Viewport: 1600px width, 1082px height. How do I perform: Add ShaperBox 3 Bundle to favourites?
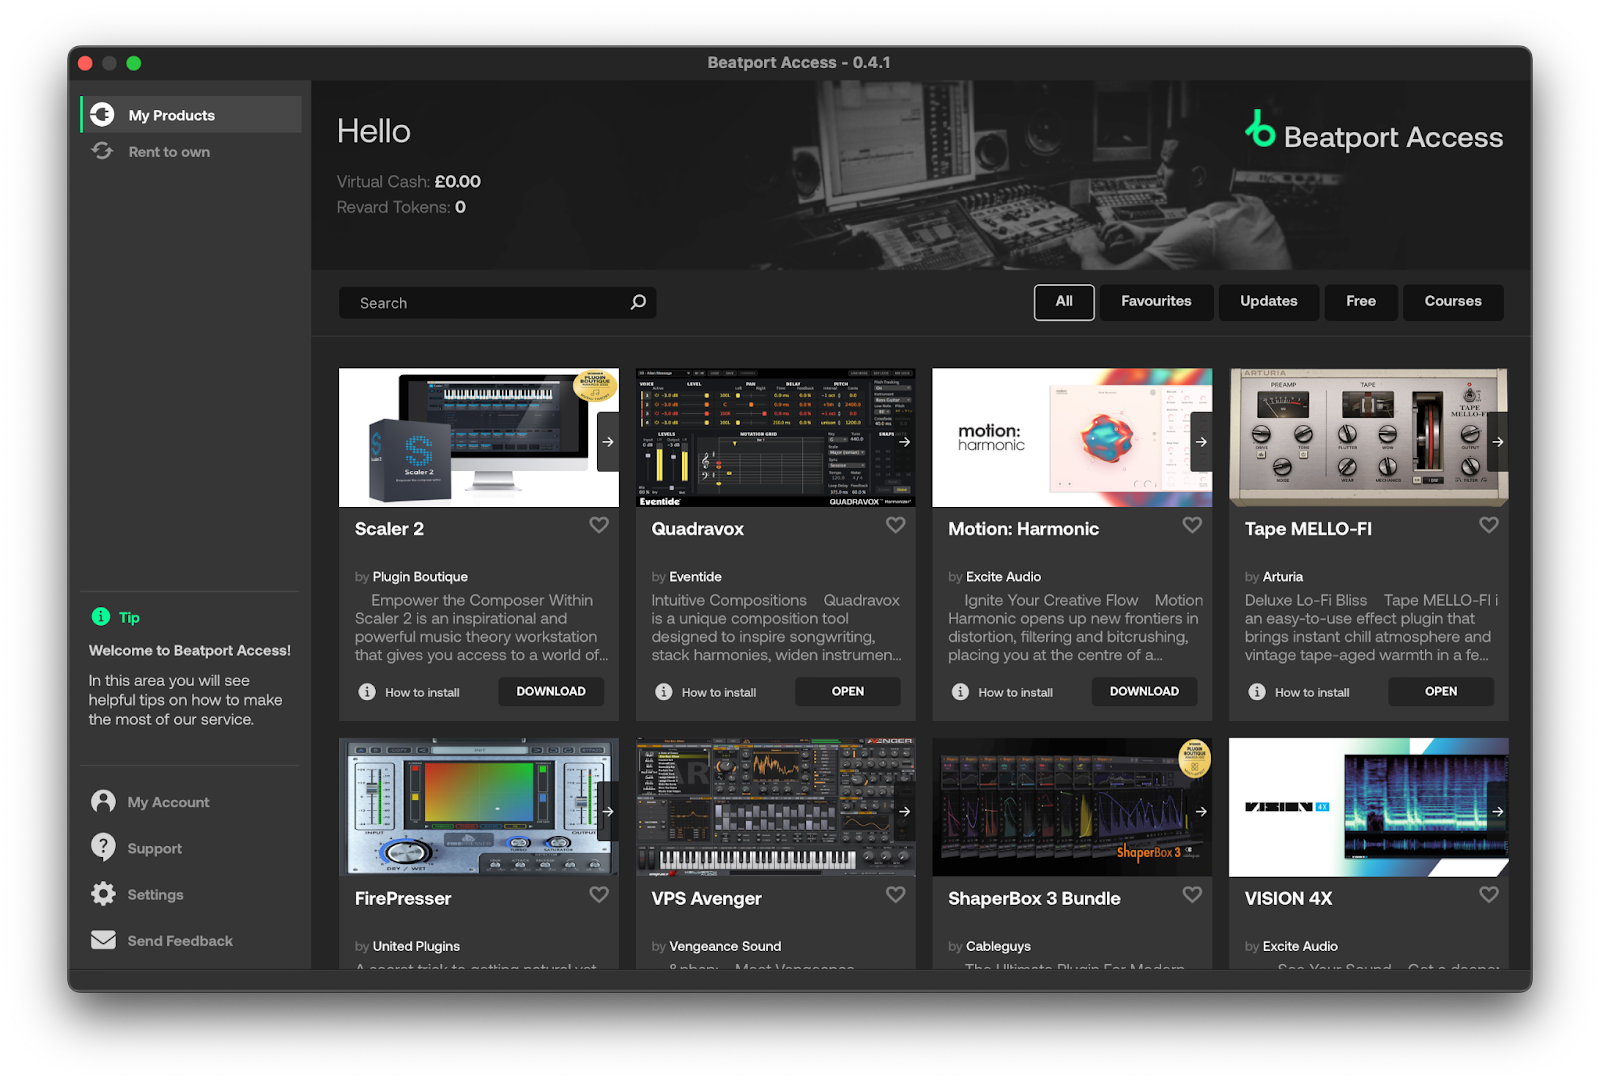1192,895
